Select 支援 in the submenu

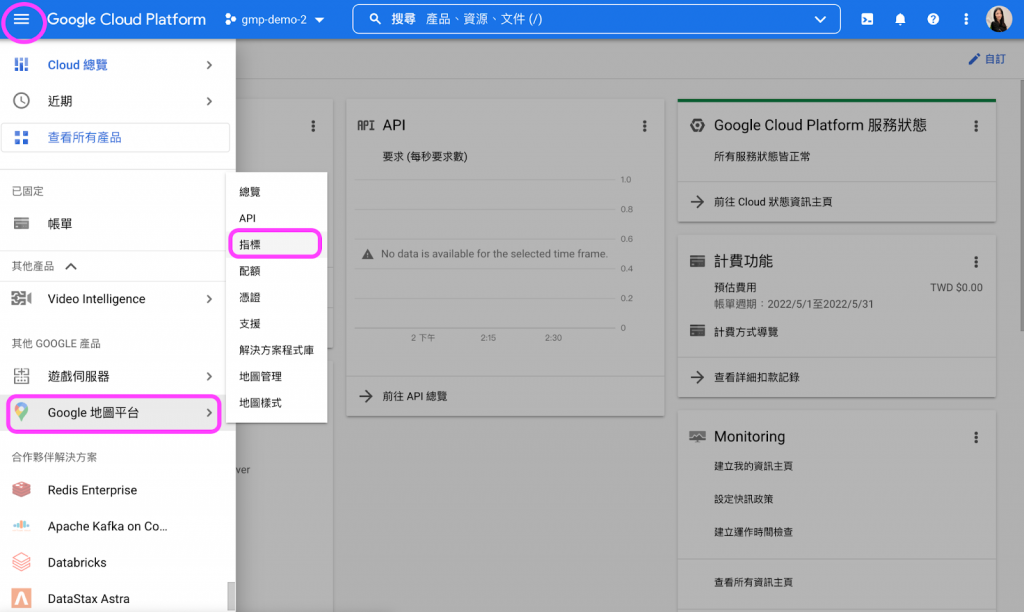coord(276,323)
